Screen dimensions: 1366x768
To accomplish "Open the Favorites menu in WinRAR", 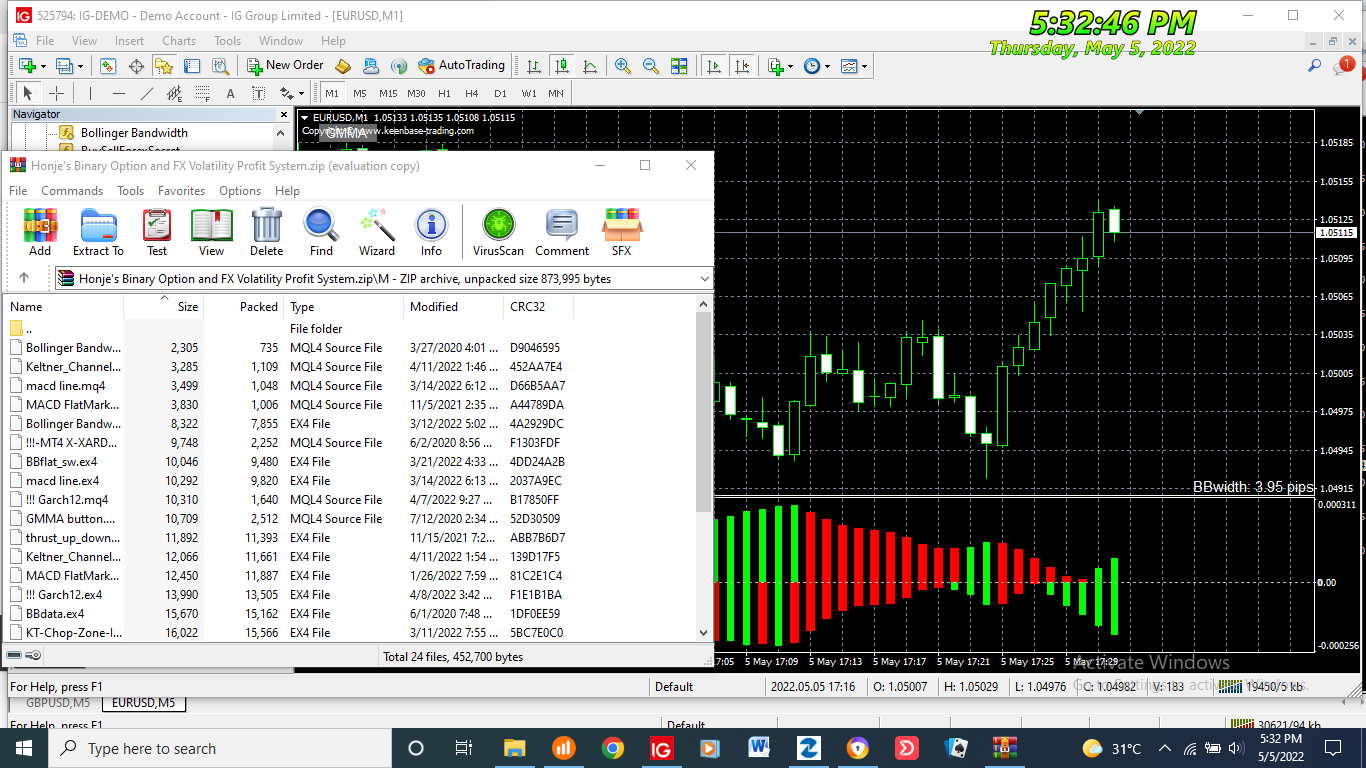I will point(181,191).
